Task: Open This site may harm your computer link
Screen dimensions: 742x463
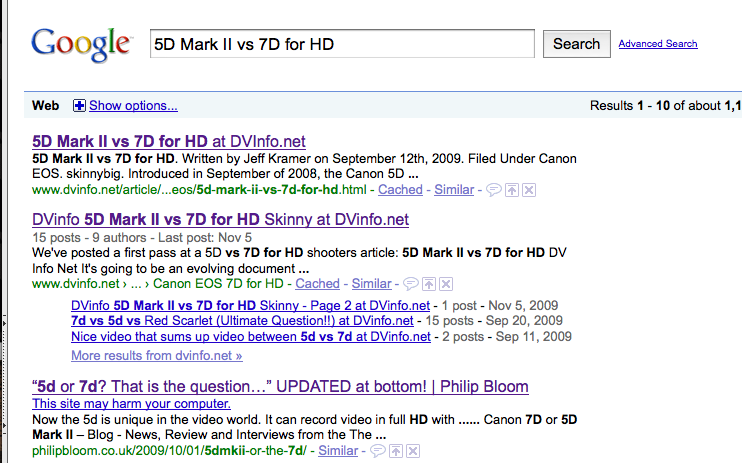Action: [132, 404]
